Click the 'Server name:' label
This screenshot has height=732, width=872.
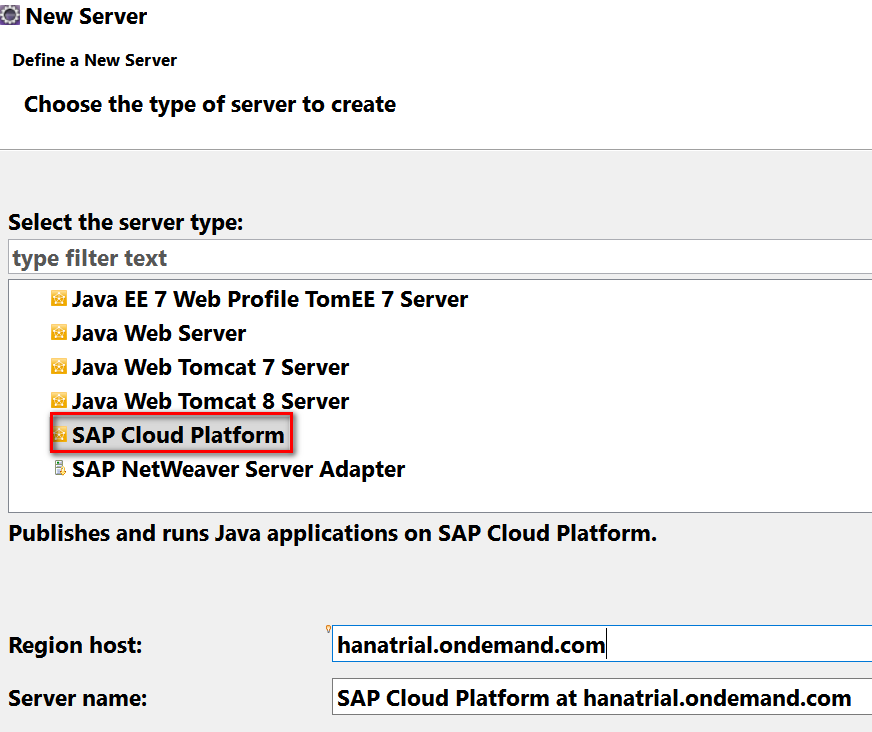[x=77, y=698]
